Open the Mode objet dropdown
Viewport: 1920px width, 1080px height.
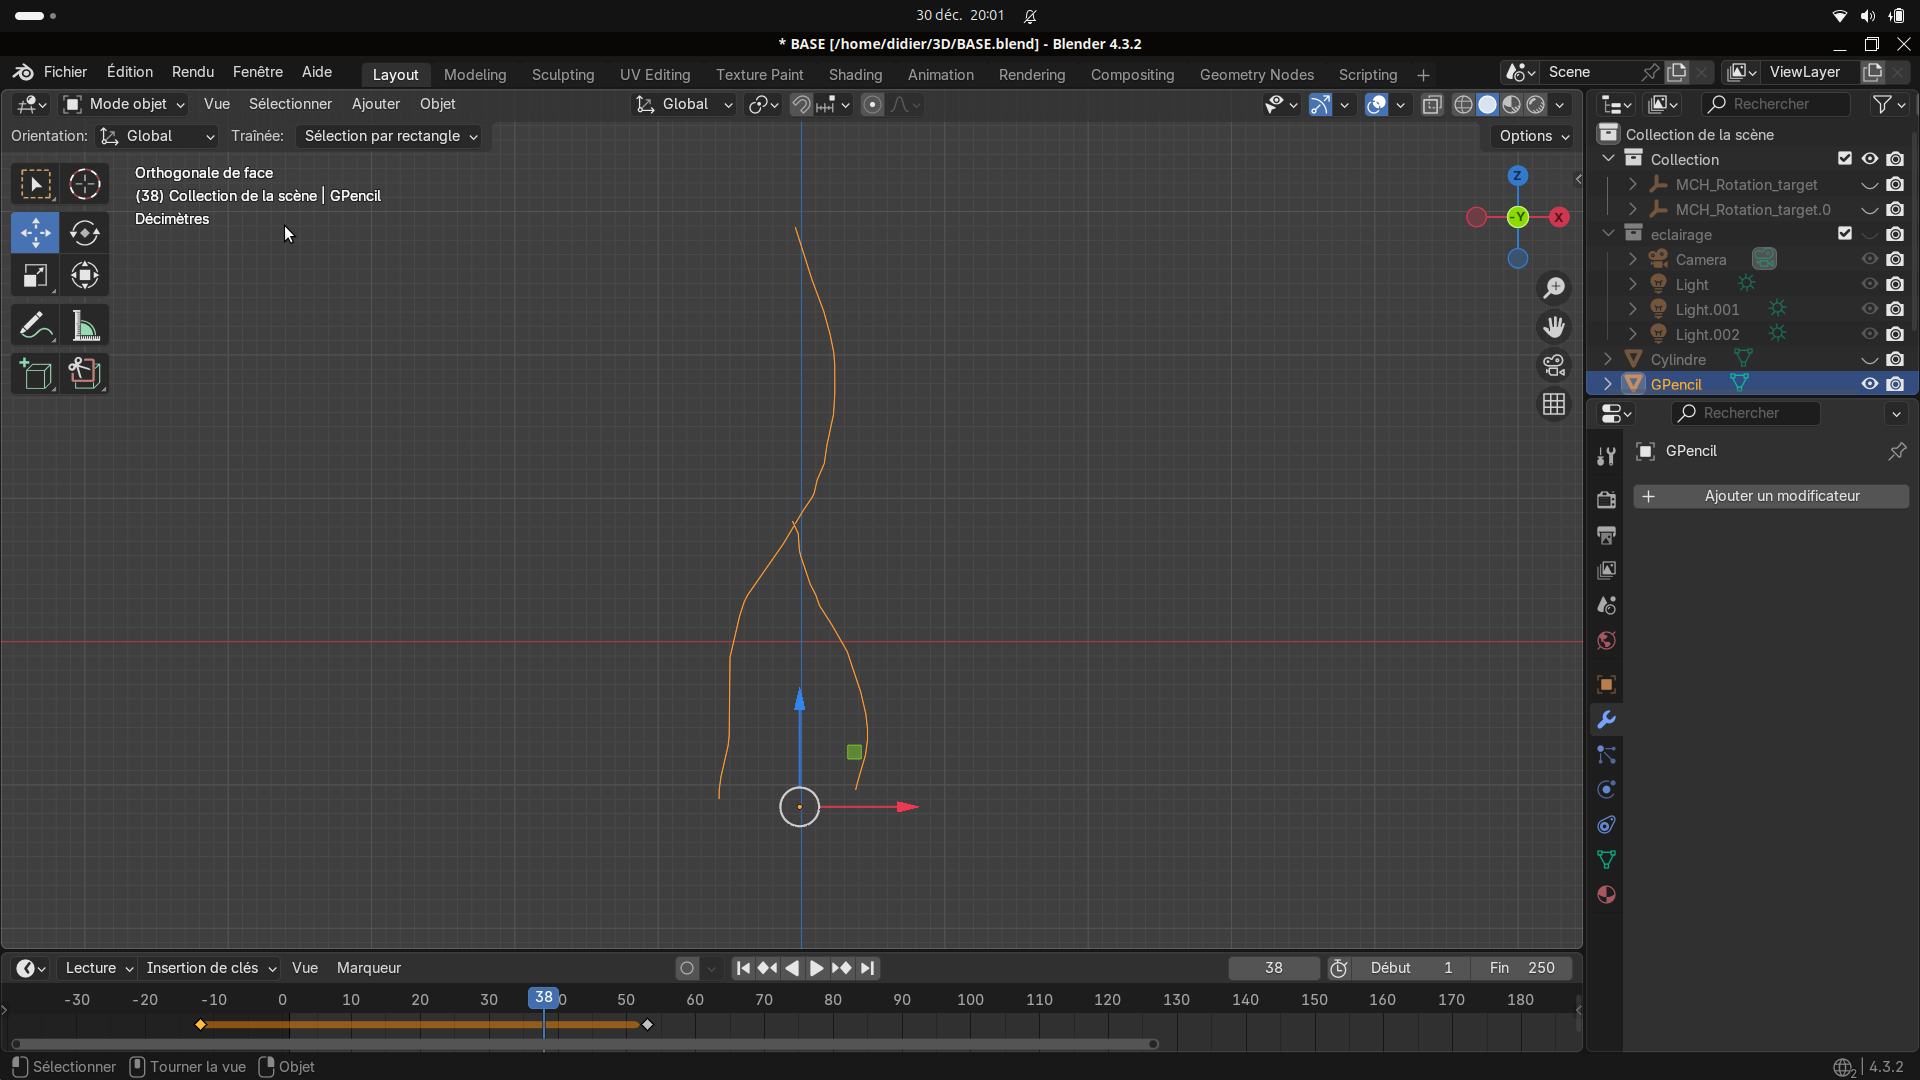coord(125,104)
